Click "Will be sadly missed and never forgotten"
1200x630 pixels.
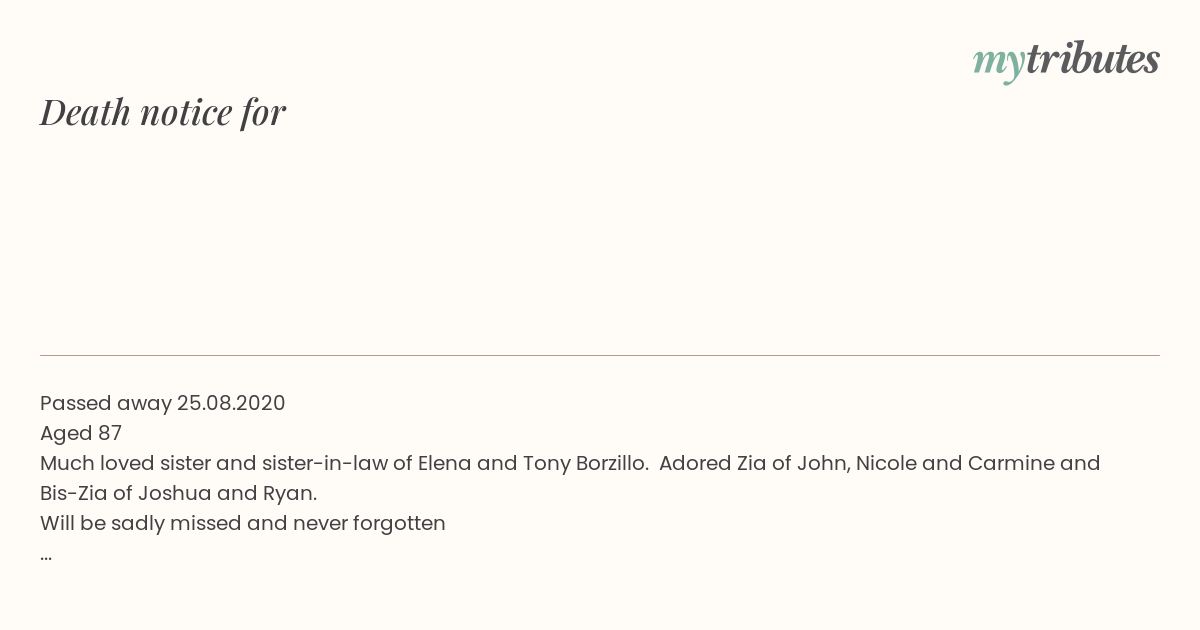243,523
